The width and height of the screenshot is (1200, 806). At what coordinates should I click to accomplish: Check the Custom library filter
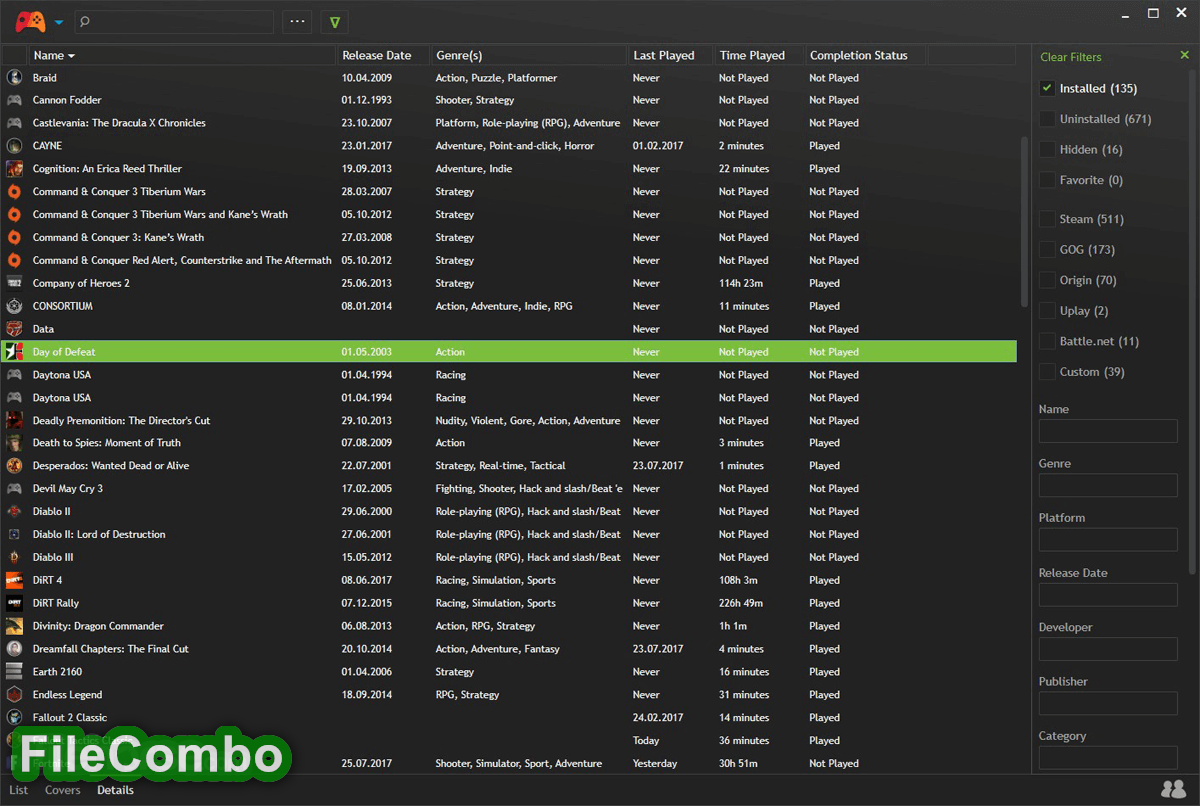[1047, 371]
